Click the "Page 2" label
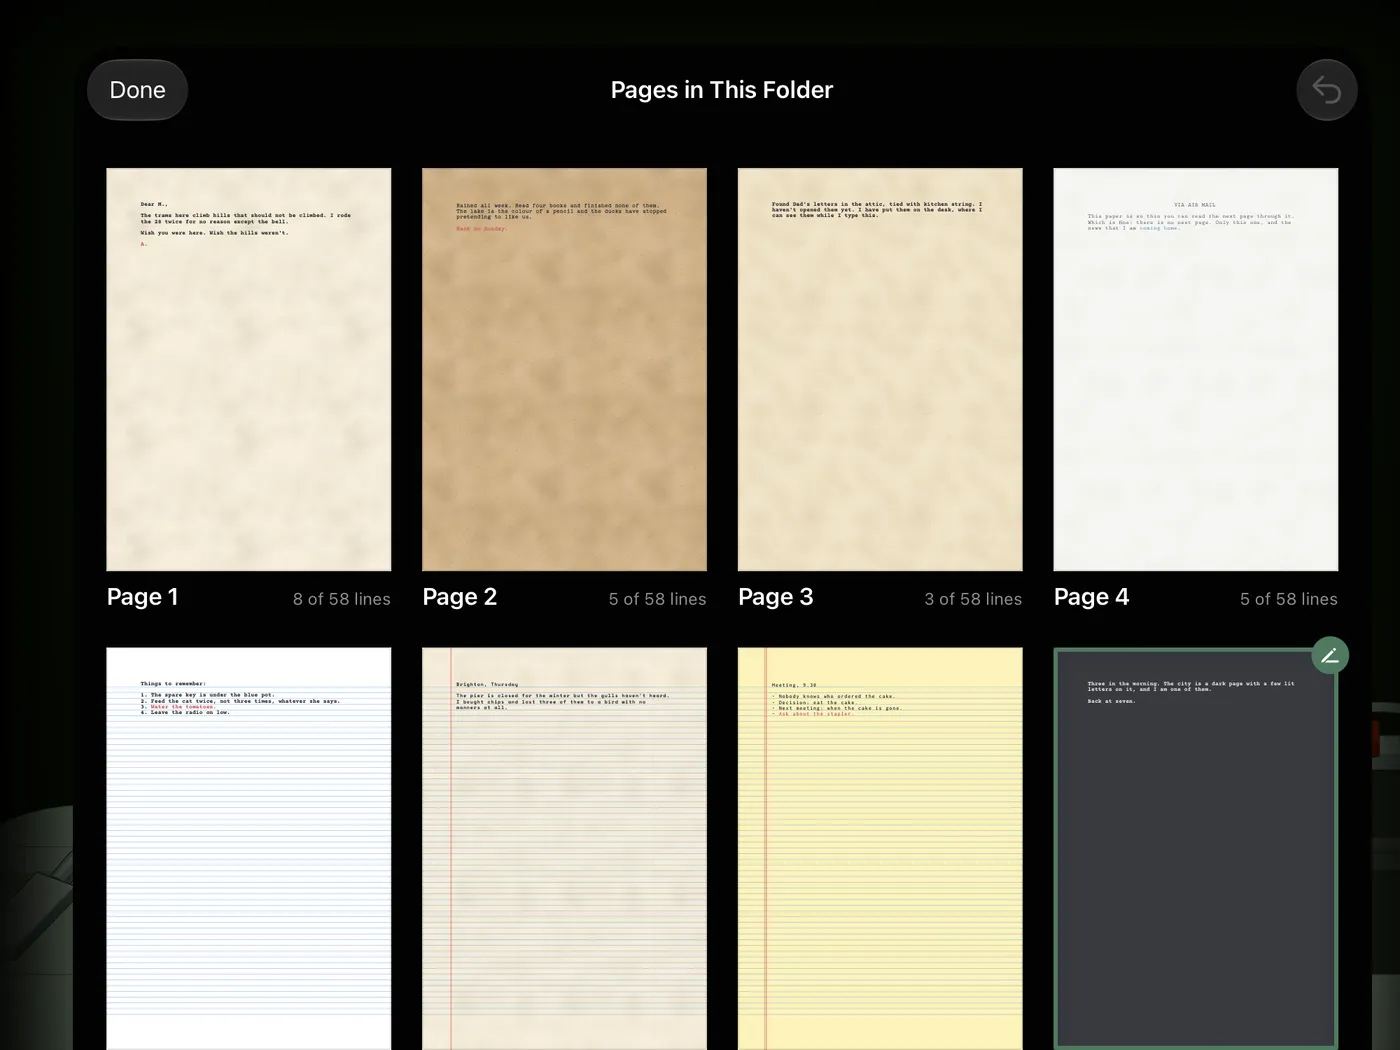The image size is (1400, 1050). coord(460,597)
